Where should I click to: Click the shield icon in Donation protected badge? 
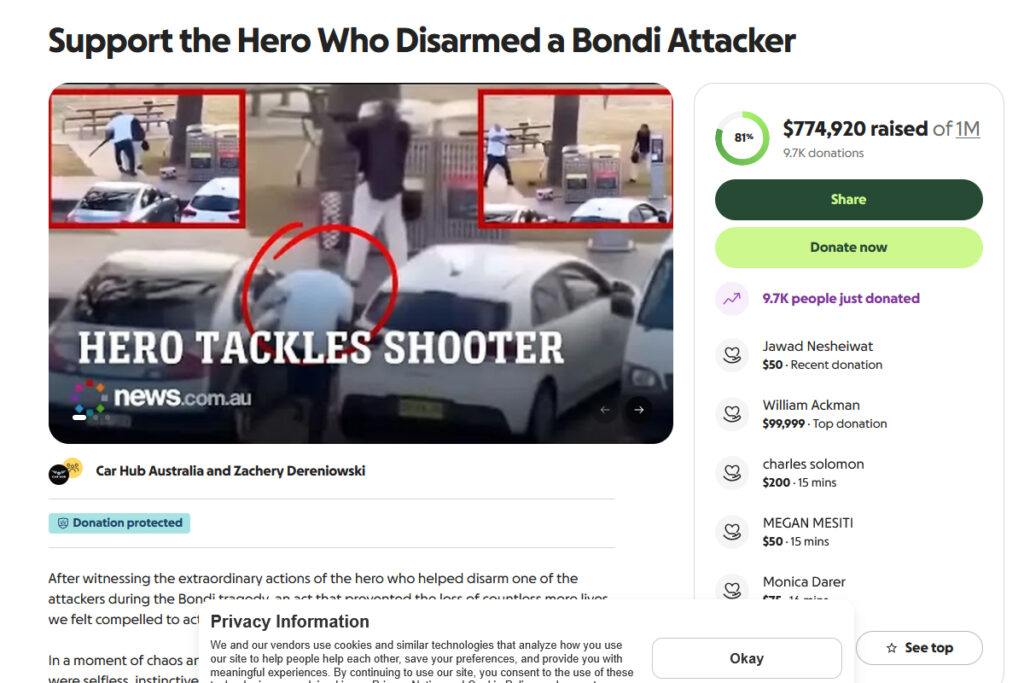tap(63, 523)
